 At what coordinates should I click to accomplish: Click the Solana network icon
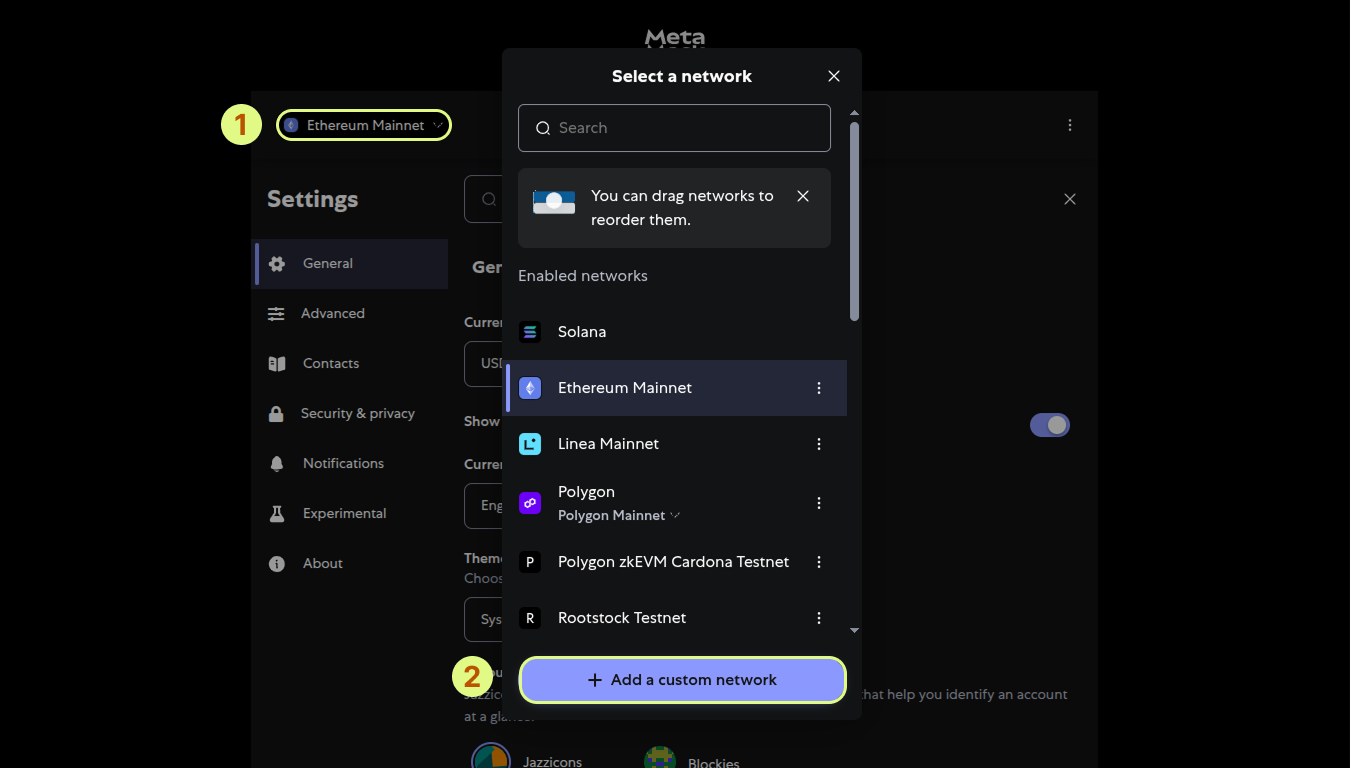click(x=530, y=332)
